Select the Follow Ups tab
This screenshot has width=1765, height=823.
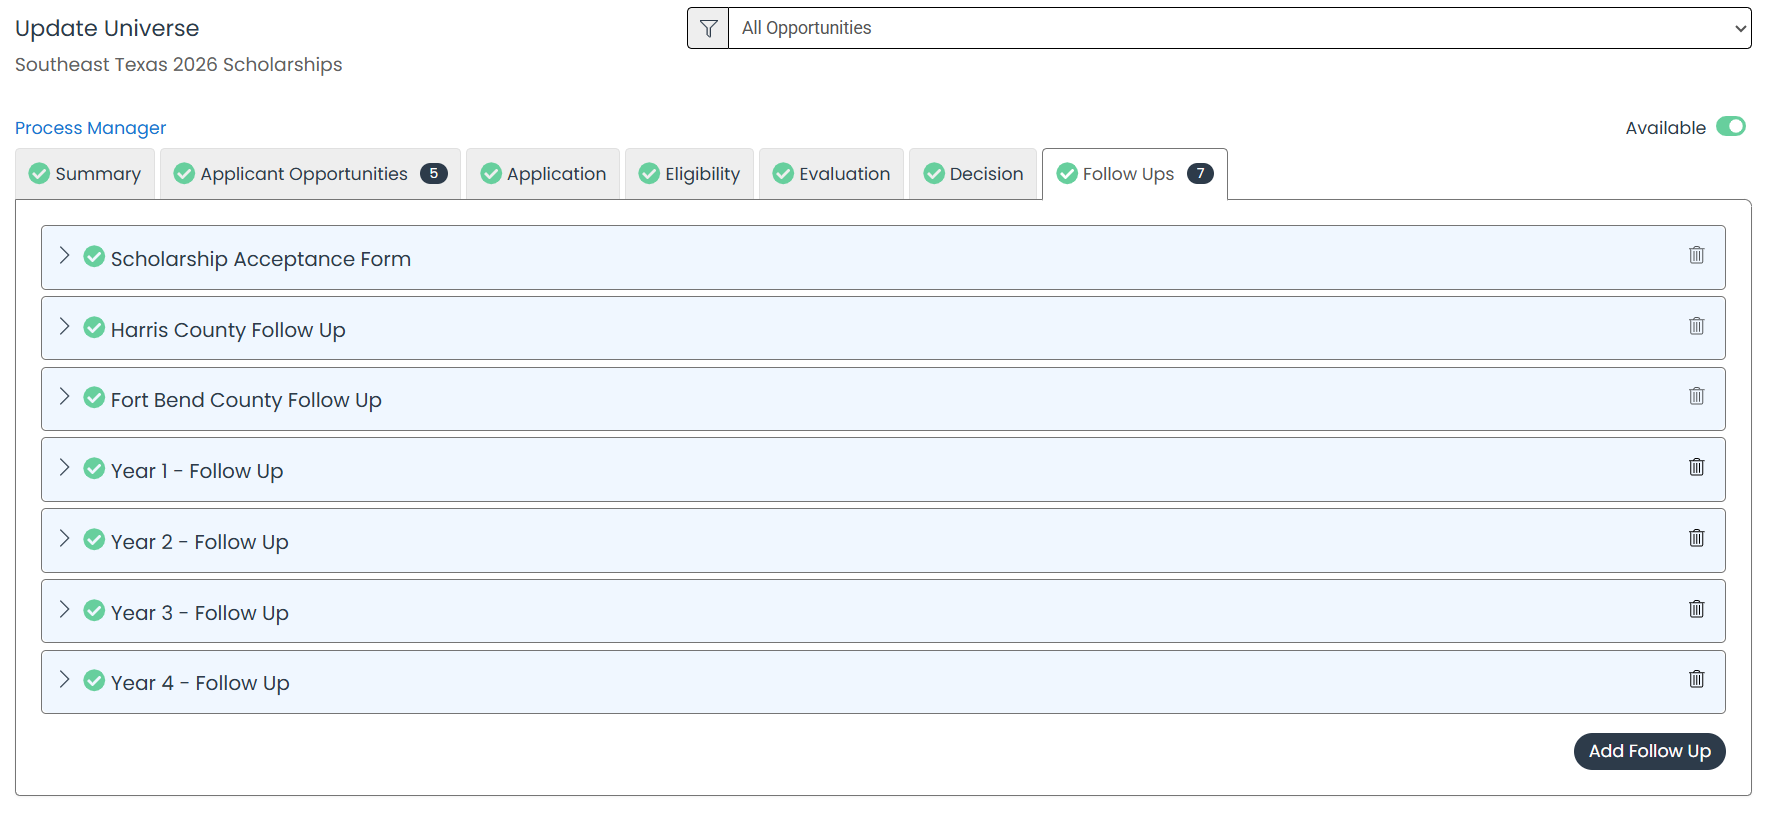pyautogui.click(x=1135, y=174)
